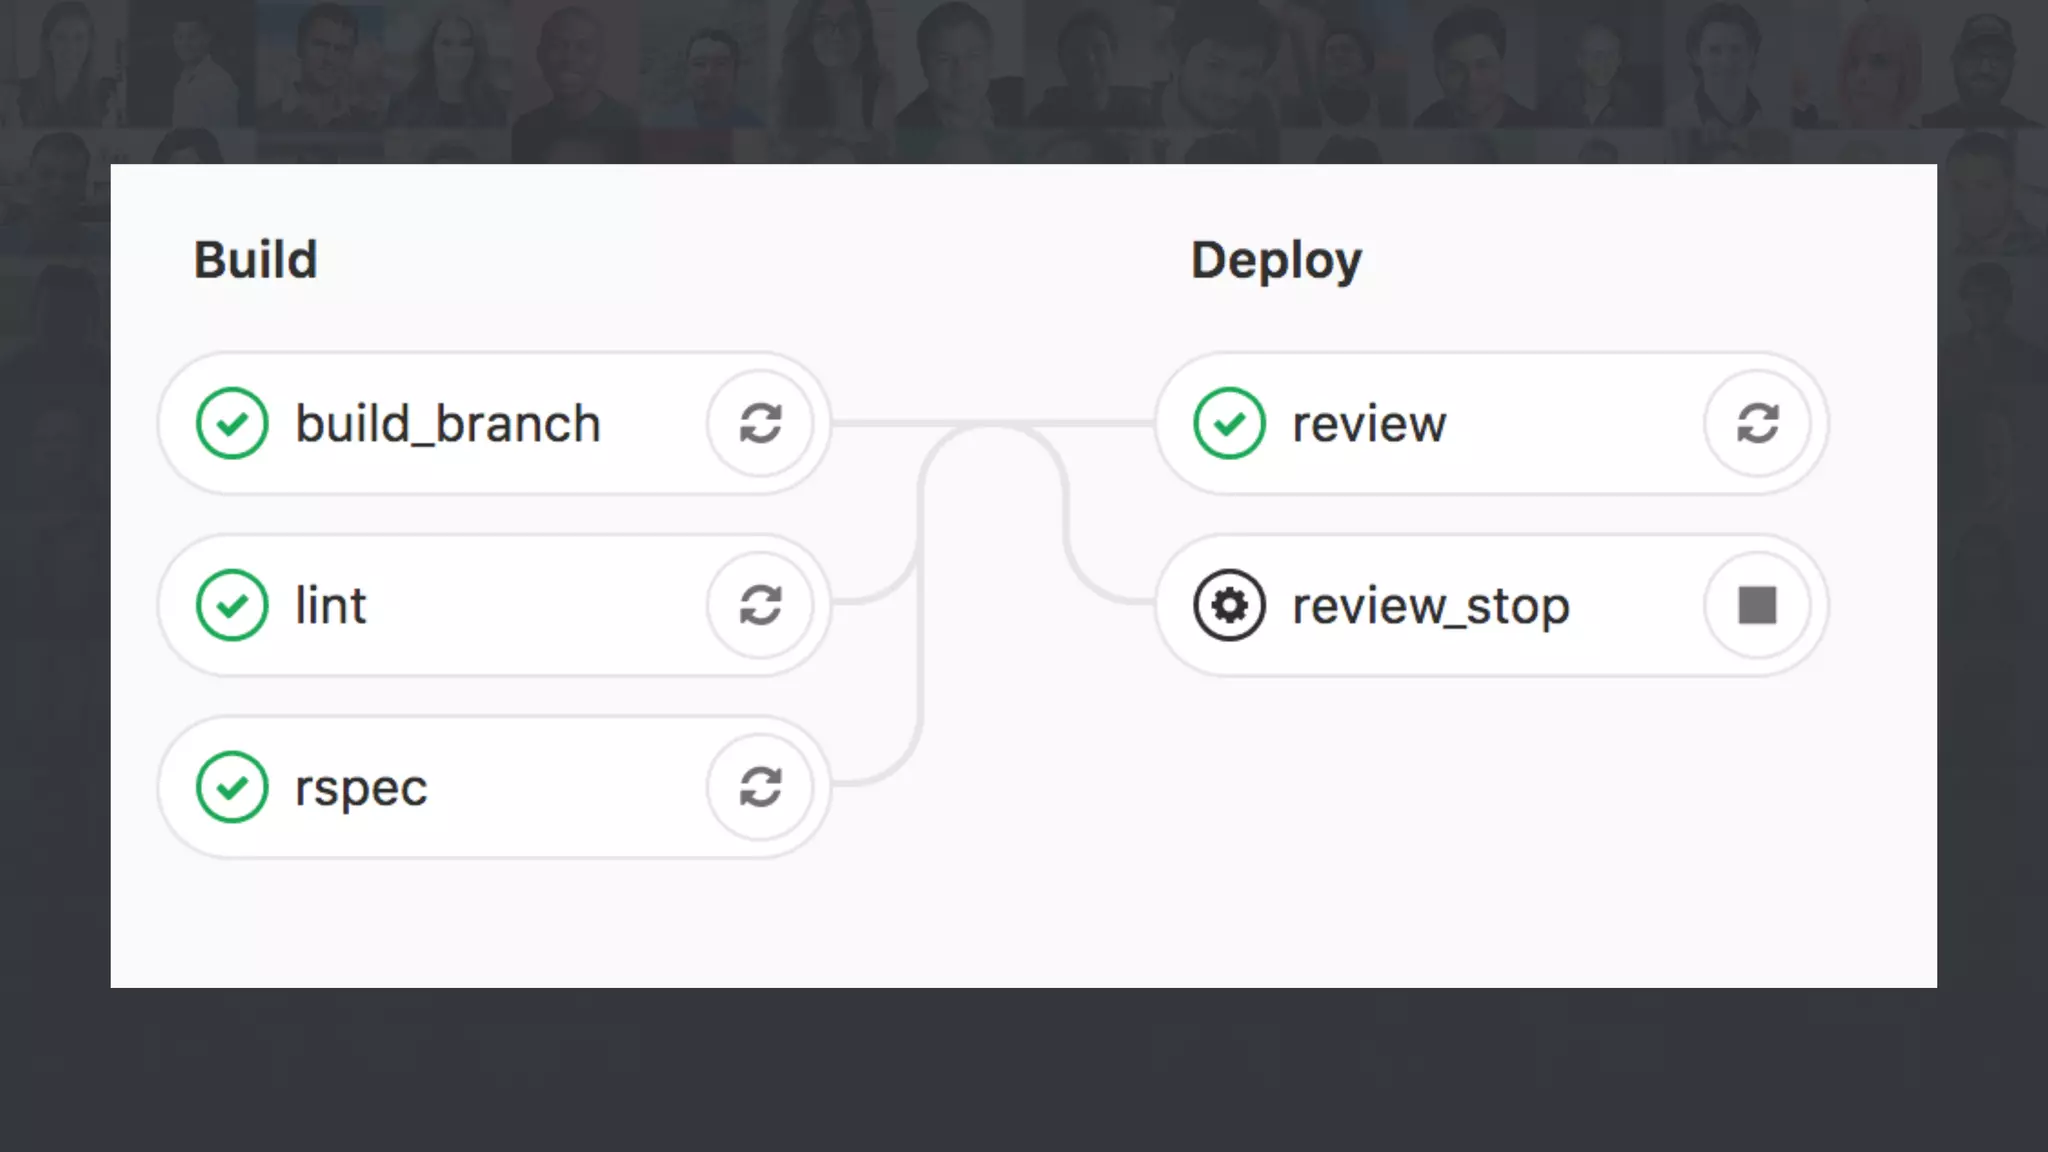Image resolution: width=2048 pixels, height=1152 pixels.
Task: Click the Deploy stage heading
Action: click(x=1276, y=260)
